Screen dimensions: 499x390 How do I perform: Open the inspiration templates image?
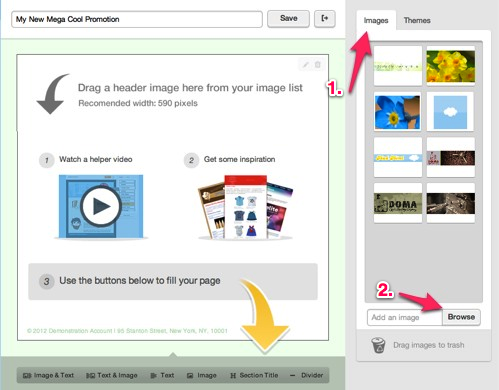click(x=245, y=207)
